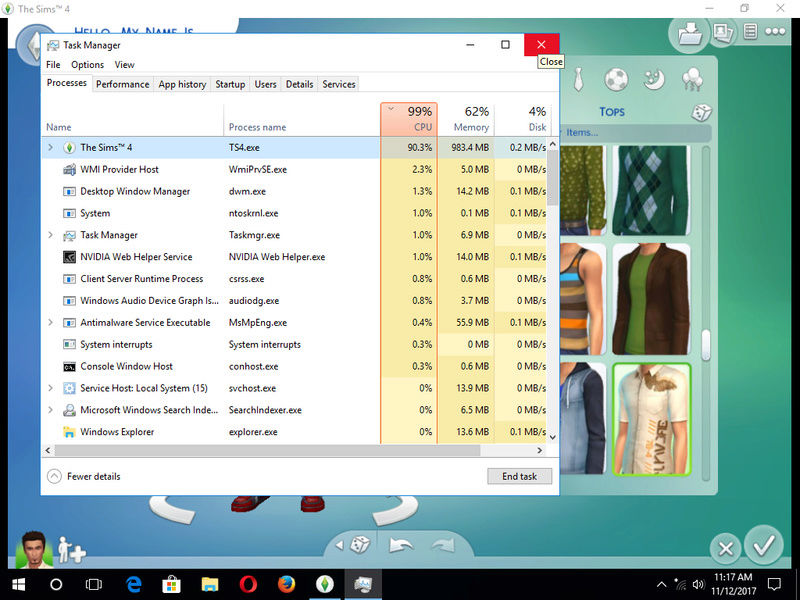
Task: Randomize tops with the dice icon
Action: (701, 113)
